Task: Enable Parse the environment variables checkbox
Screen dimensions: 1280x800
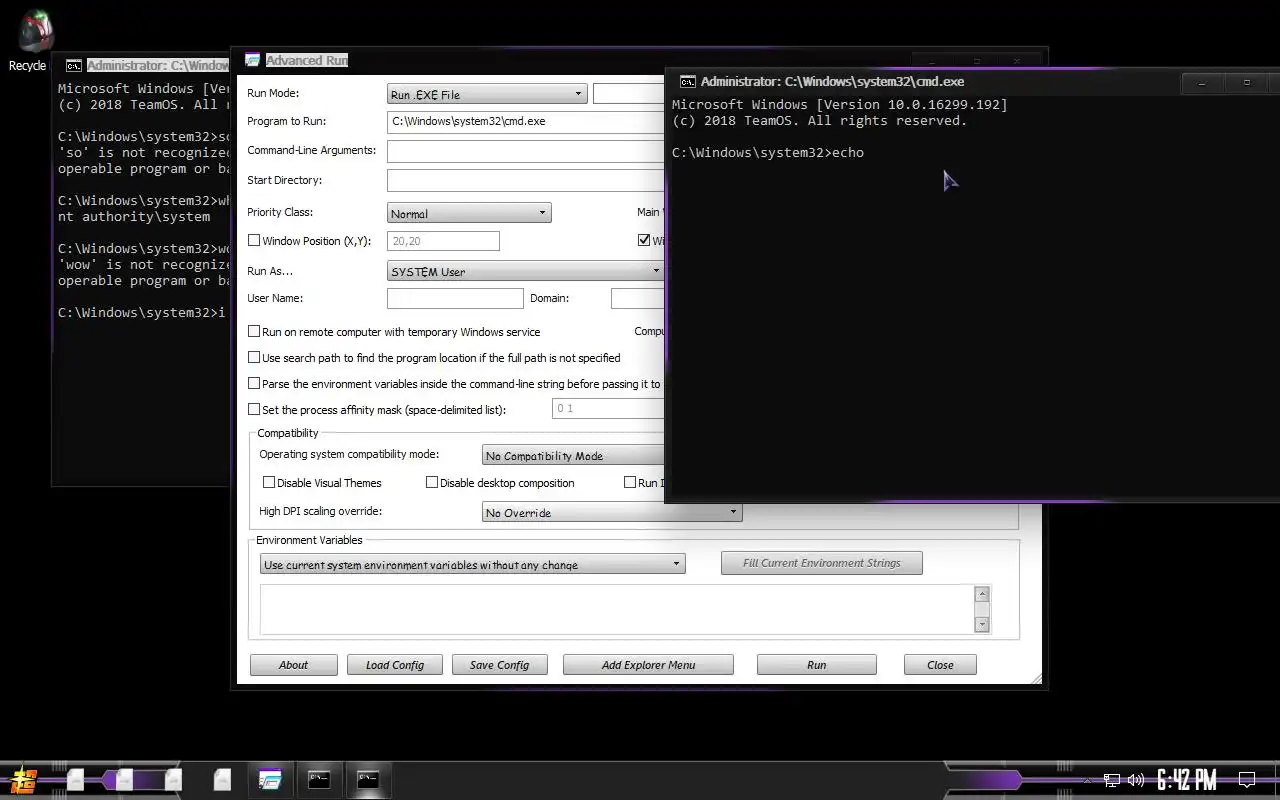Action: pyautogui.click(x=254, y=384)
